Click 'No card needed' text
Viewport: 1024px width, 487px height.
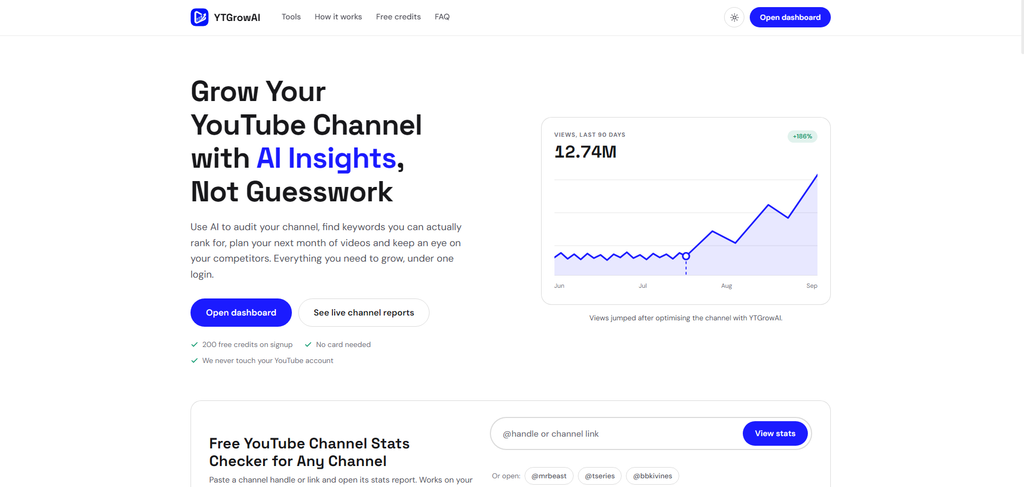(344, 344)
